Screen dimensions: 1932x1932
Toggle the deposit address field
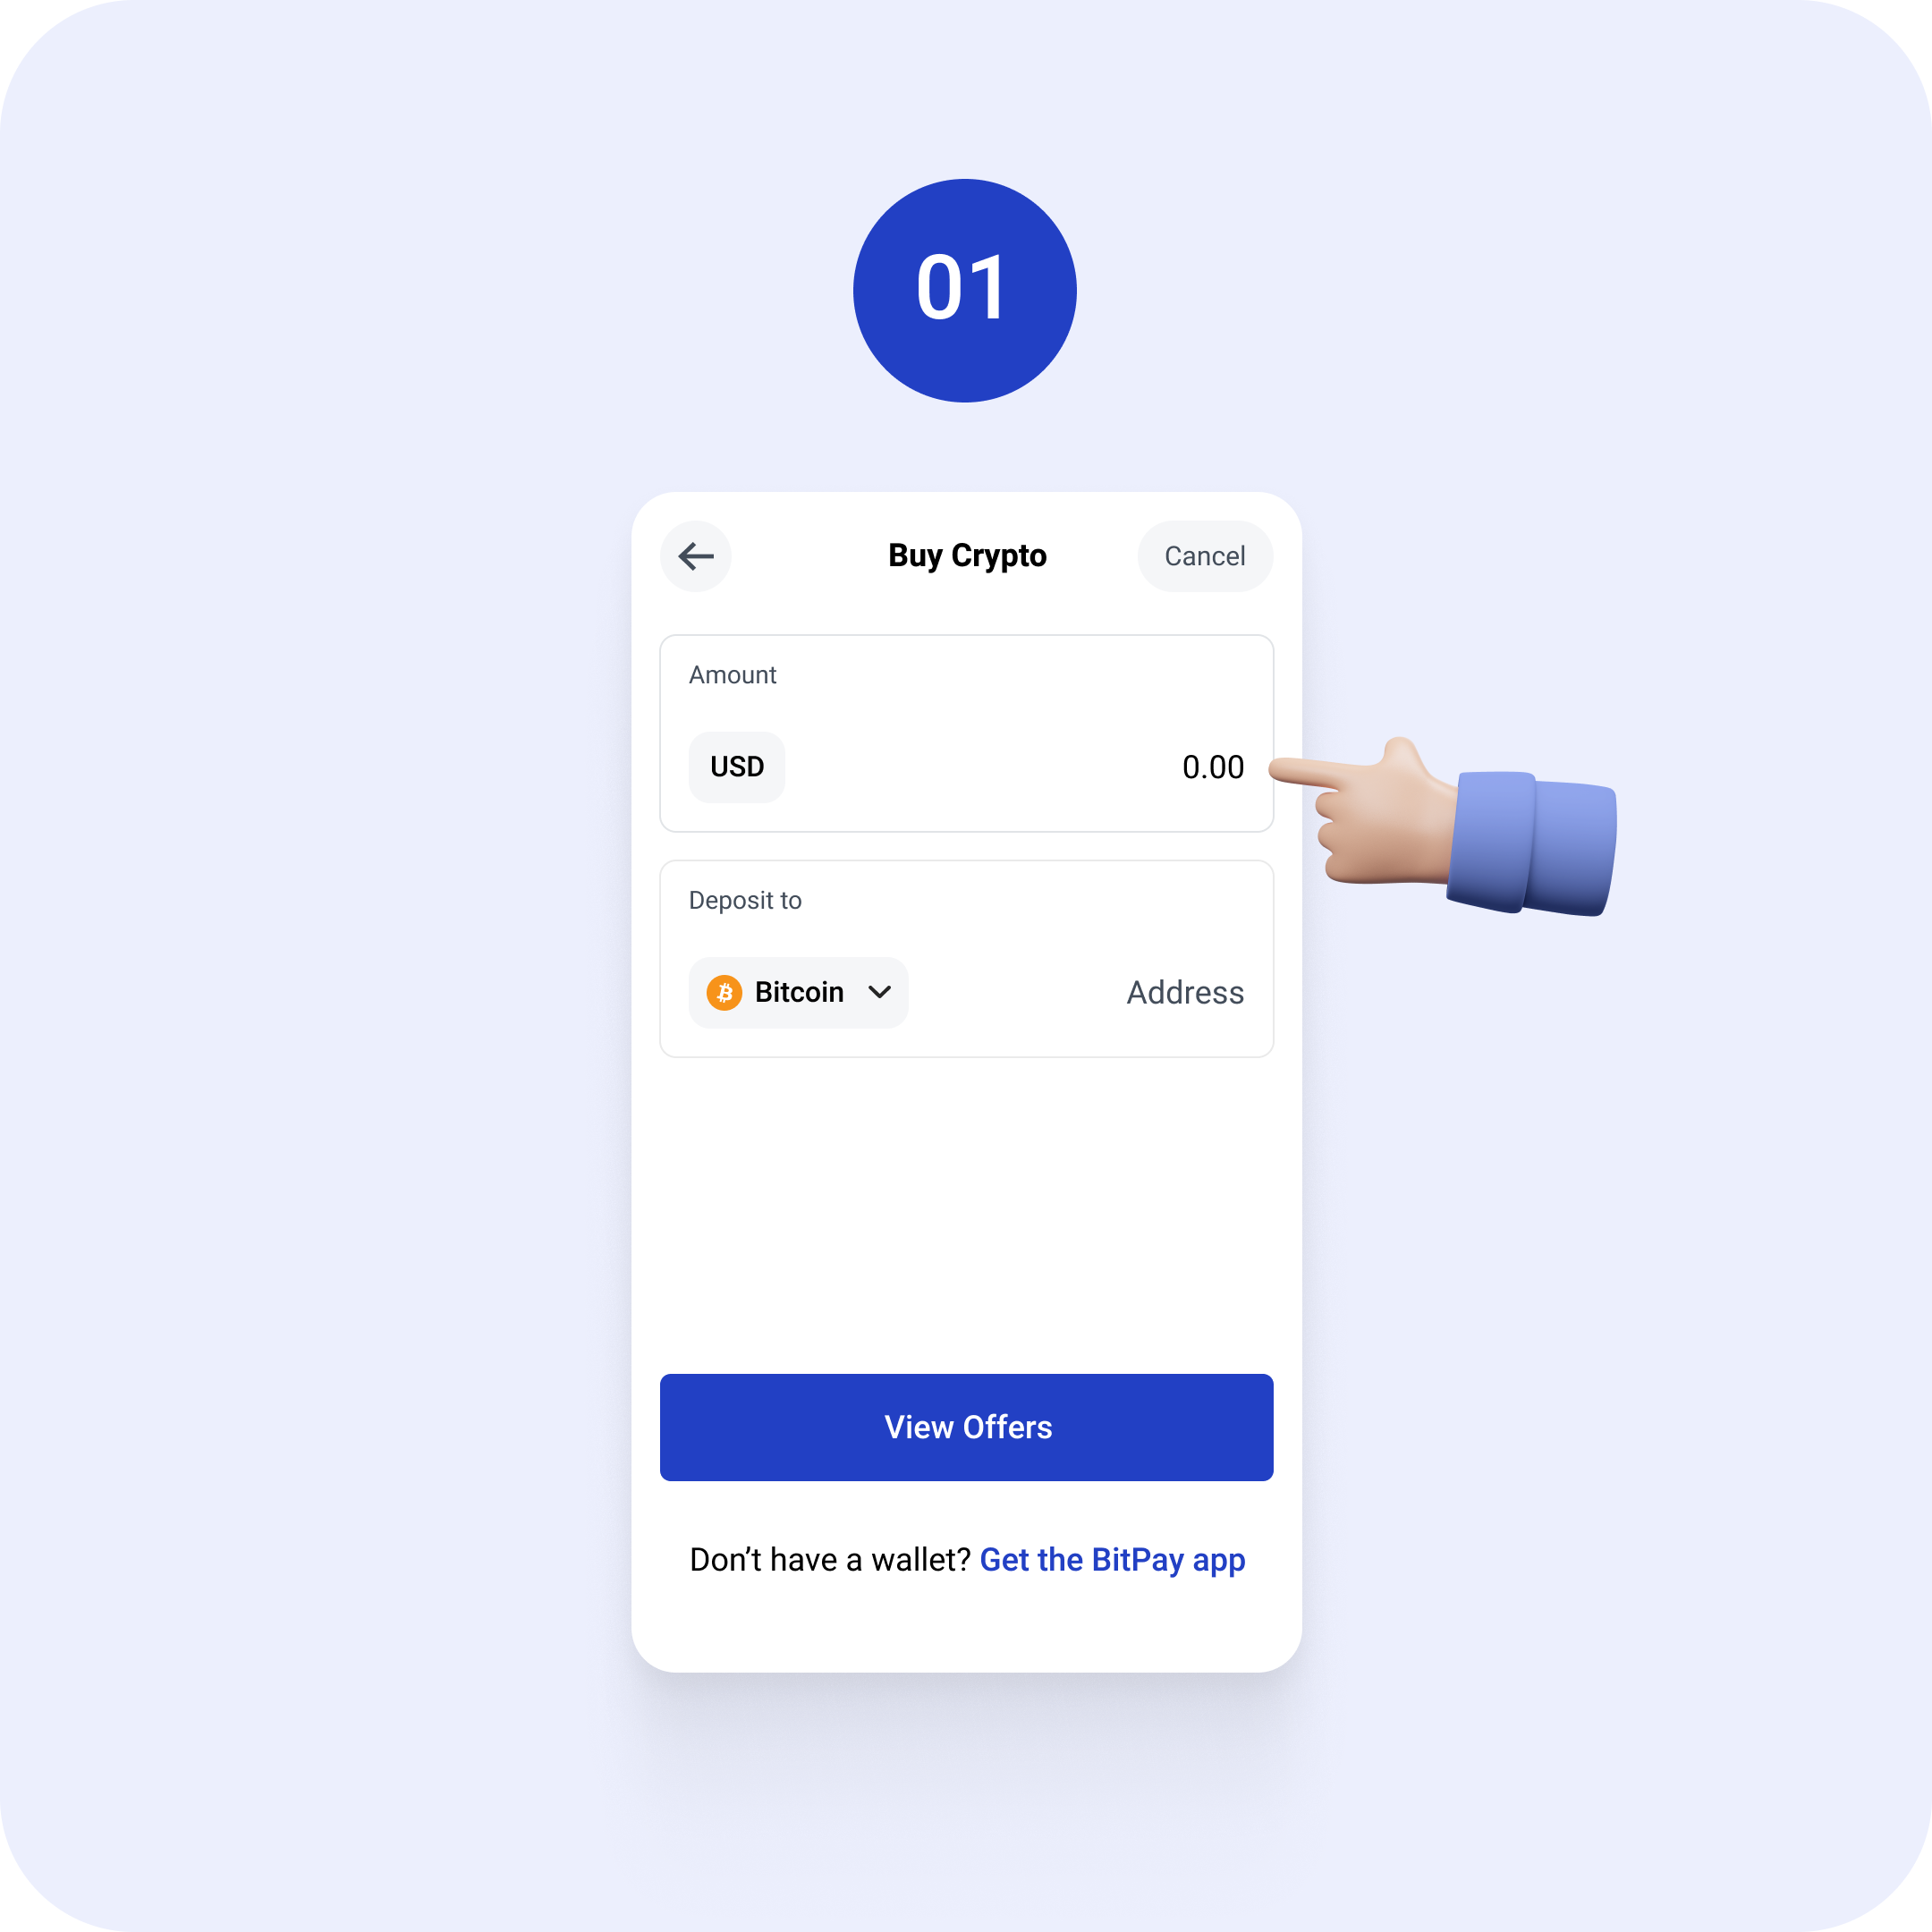[x=1183, y=991]
